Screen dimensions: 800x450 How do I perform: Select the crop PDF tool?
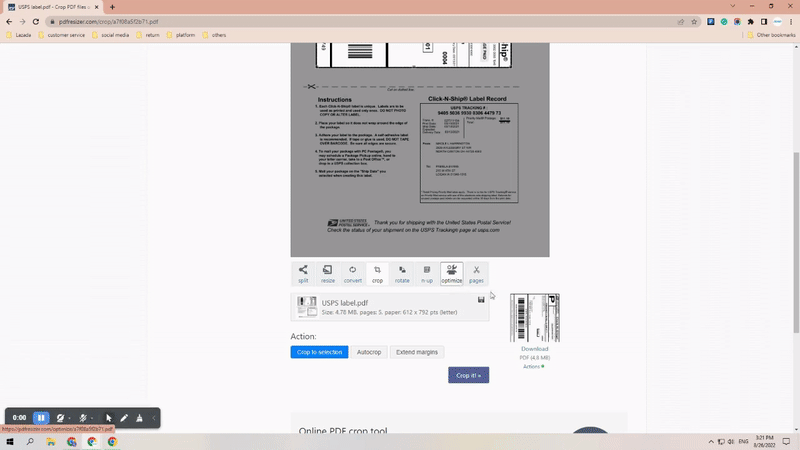(x=377, y=274)
